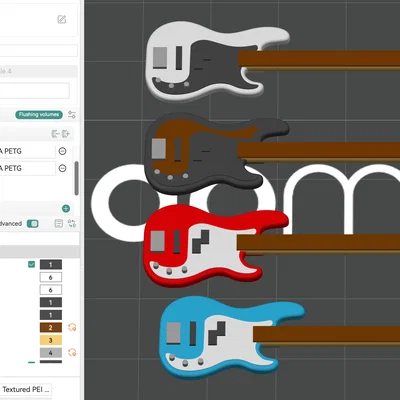Open the first PETG filament dropdown
This screenshot has width=400, height=400.
[27, 151]
